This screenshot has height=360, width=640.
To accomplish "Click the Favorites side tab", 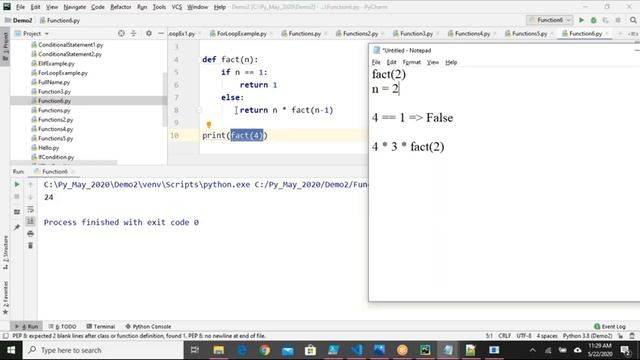I will point(5,298).
